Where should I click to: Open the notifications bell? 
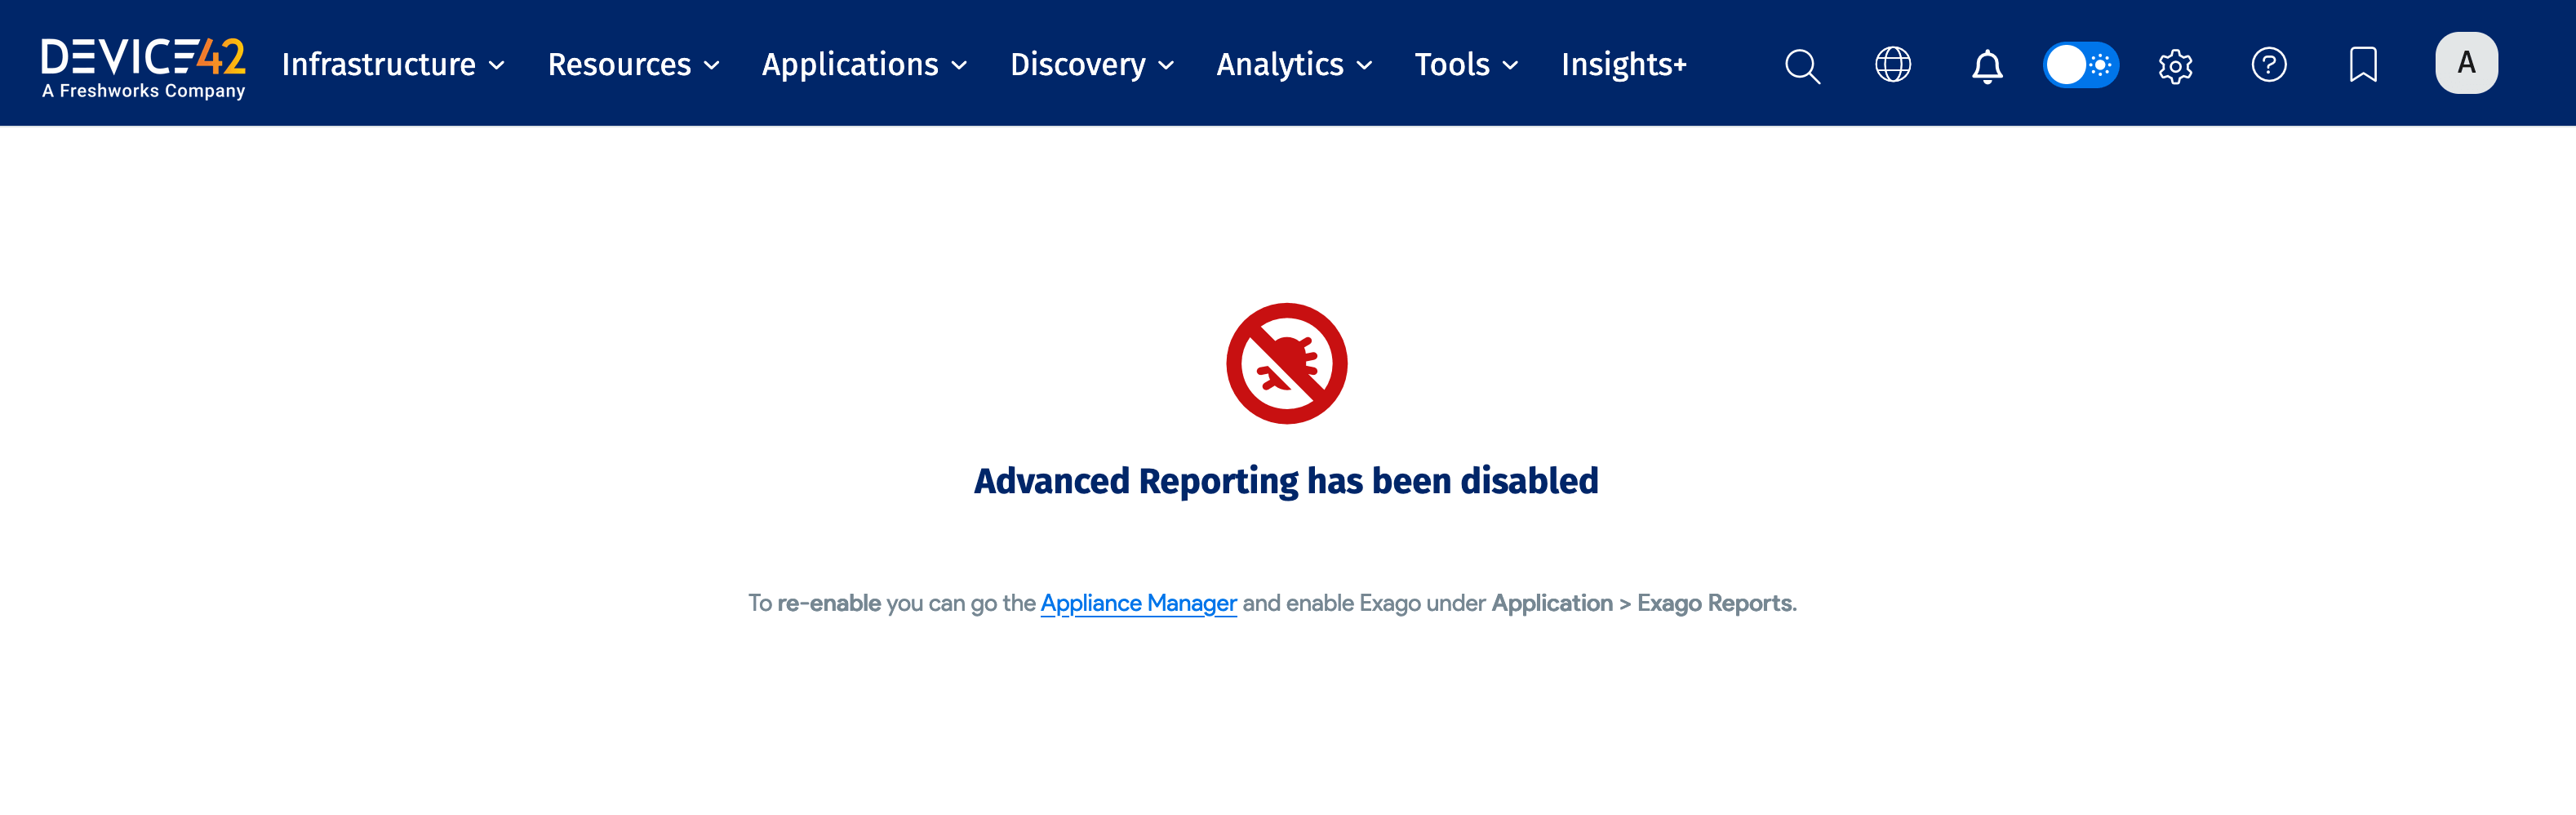(1987, 66)
